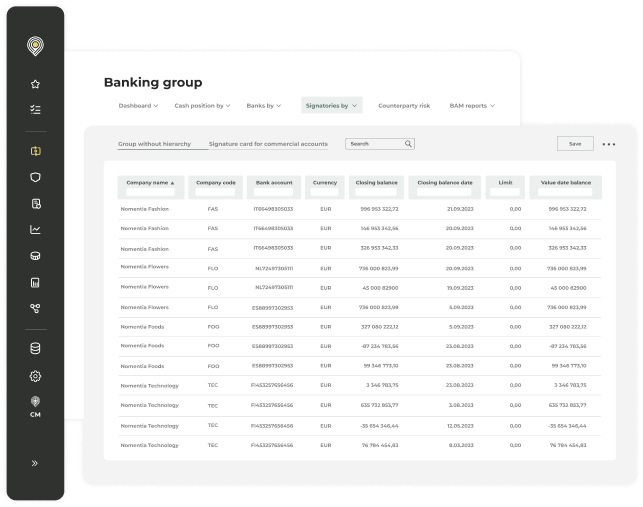Open the bar chart document icon
643x507 pixels.
click(x=35, y=283)
